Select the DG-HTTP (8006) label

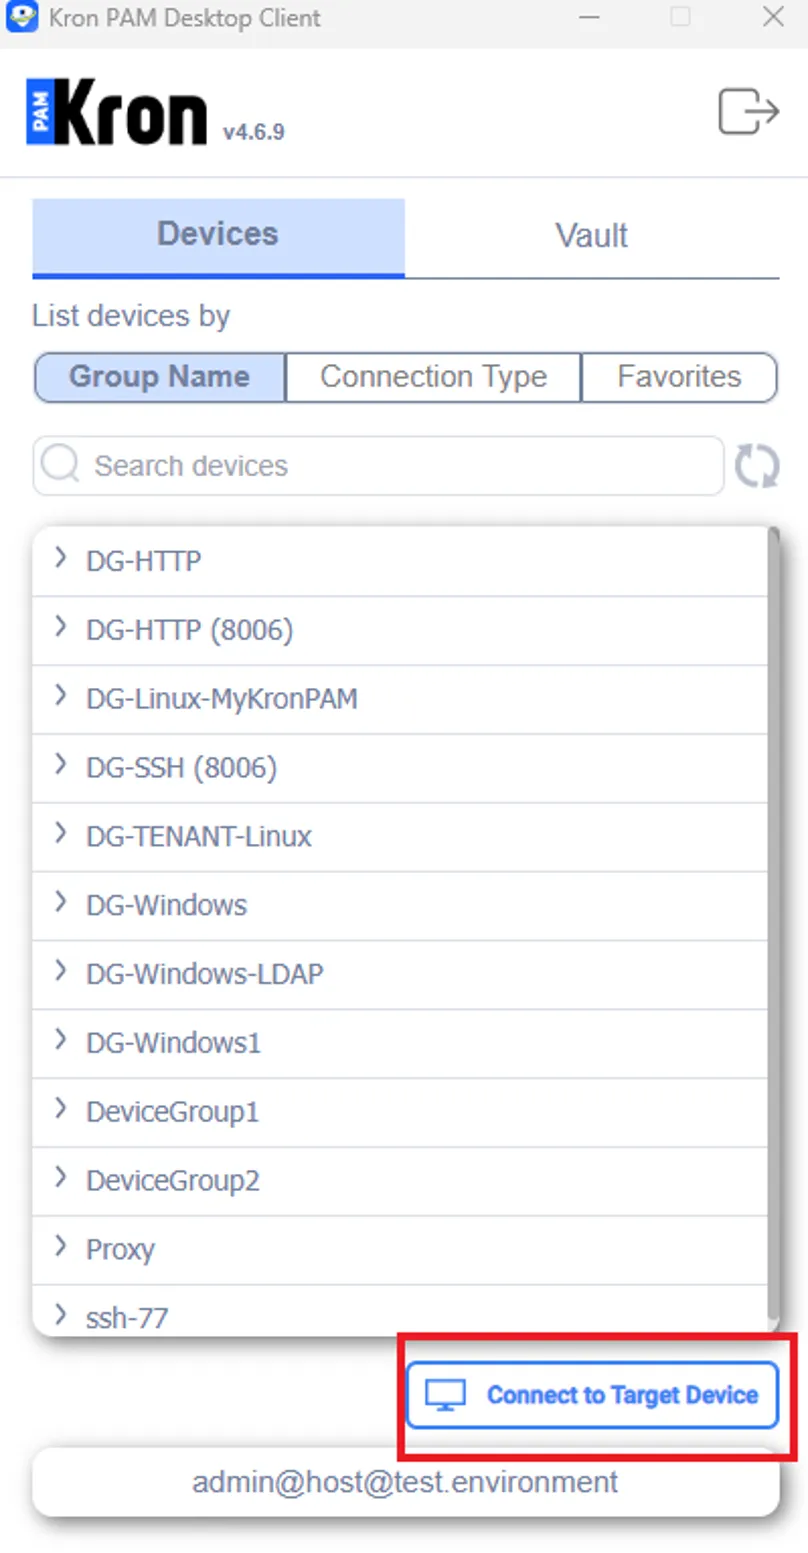pyautogui.click(x=190, y=631)
